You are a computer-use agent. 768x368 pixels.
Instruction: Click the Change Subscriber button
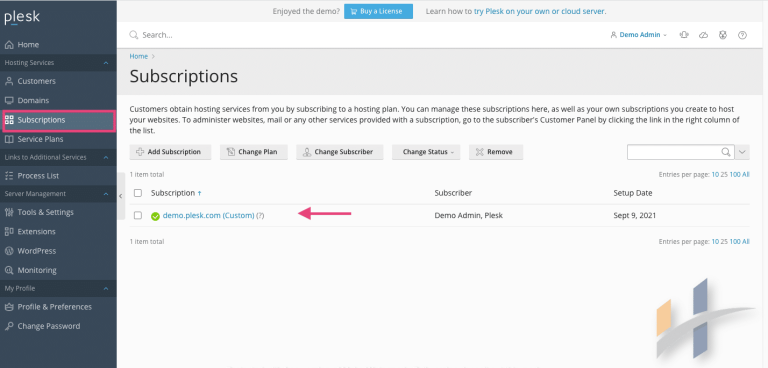point(340,152)
